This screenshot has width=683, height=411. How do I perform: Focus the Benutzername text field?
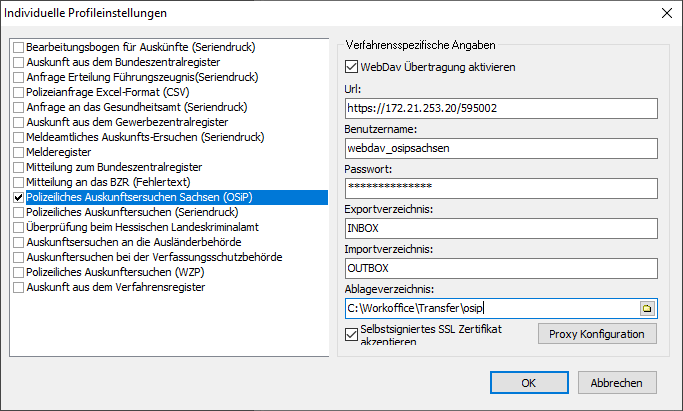coord(499,148)
